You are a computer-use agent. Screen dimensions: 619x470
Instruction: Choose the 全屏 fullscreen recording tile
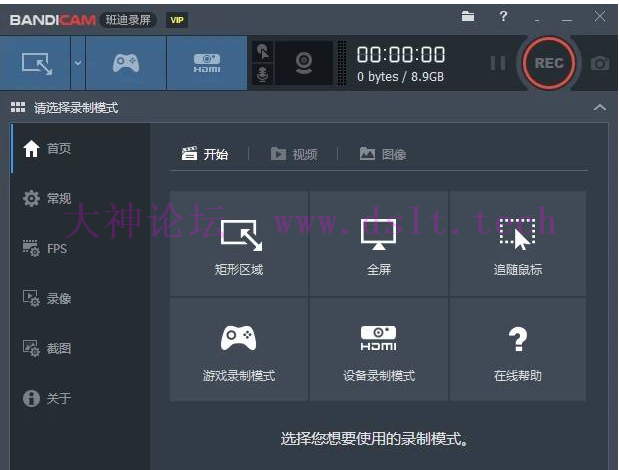click(x=379, y=245)
